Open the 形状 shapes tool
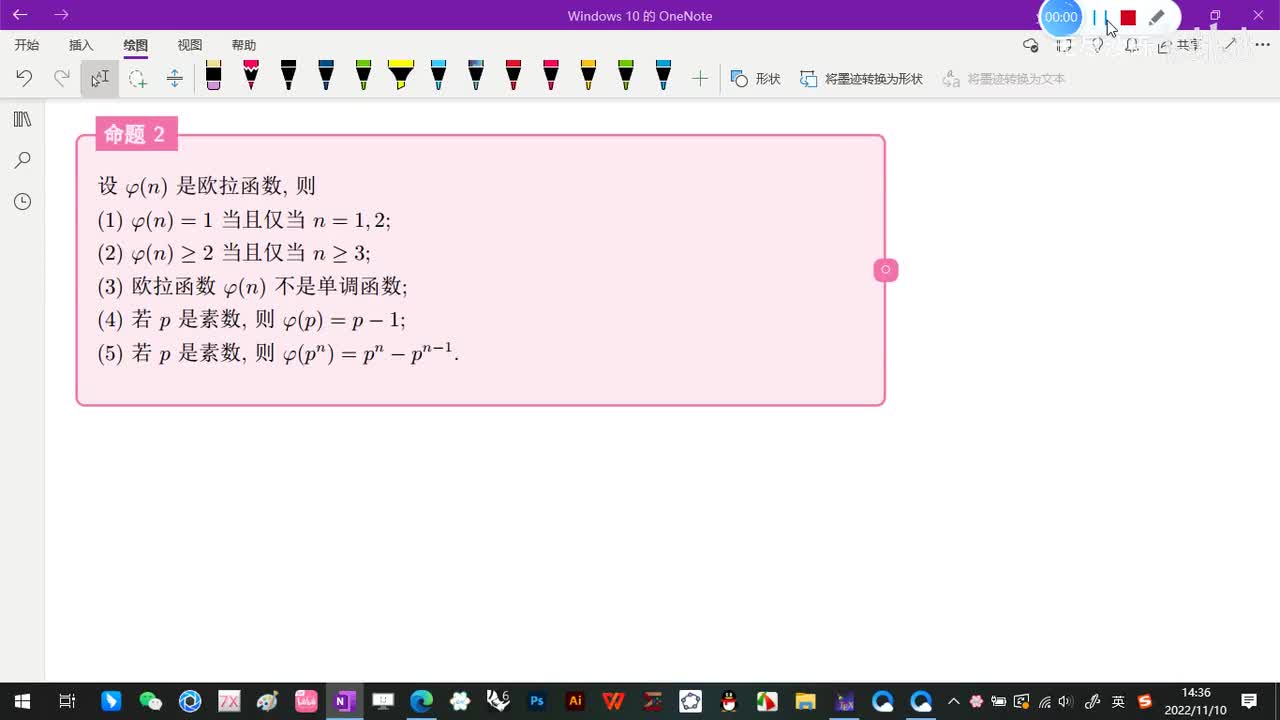Screen dimensions: 1280x720 click(756, 78)
